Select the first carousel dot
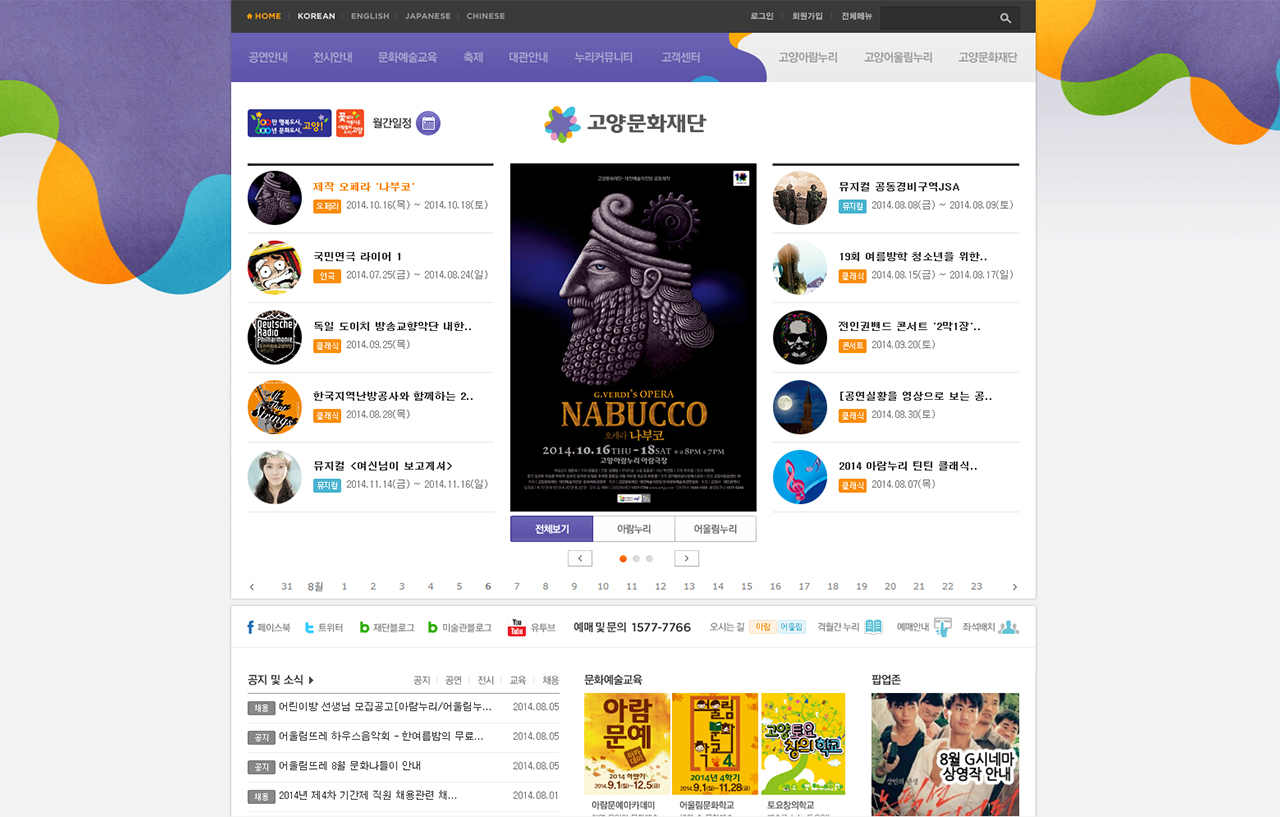 [x=623, y=559]
